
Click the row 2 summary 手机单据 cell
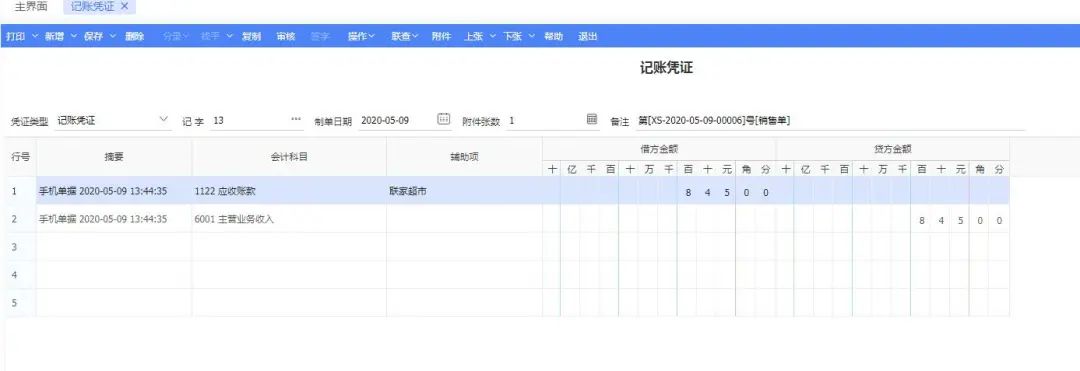pyautogui.click(x=114, y=220)
